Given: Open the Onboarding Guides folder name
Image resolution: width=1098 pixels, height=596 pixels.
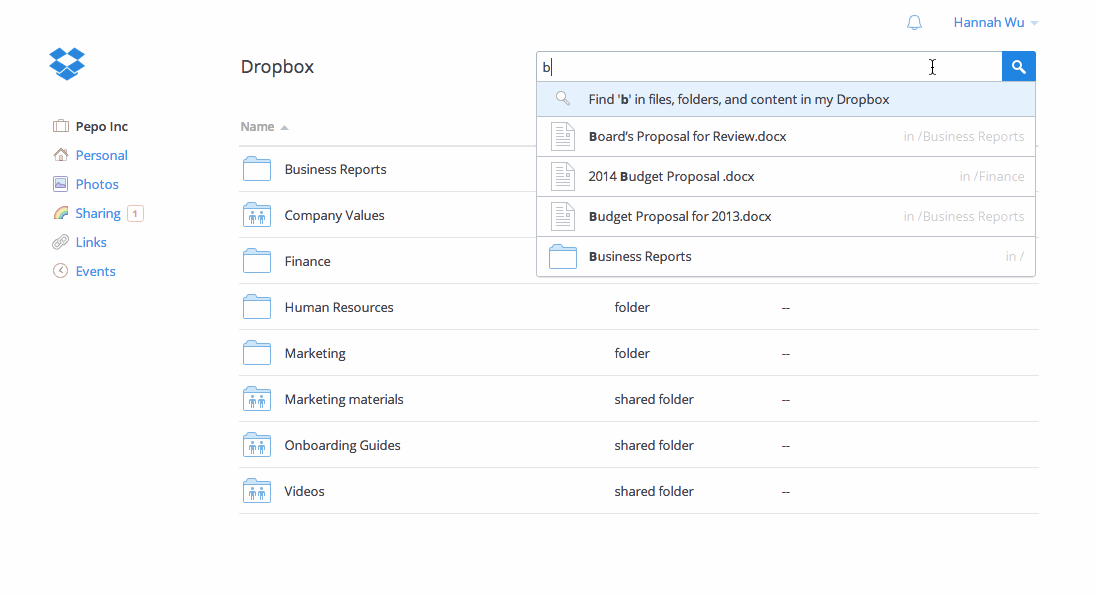Looking at the screenshot, I should pos(342,445).
